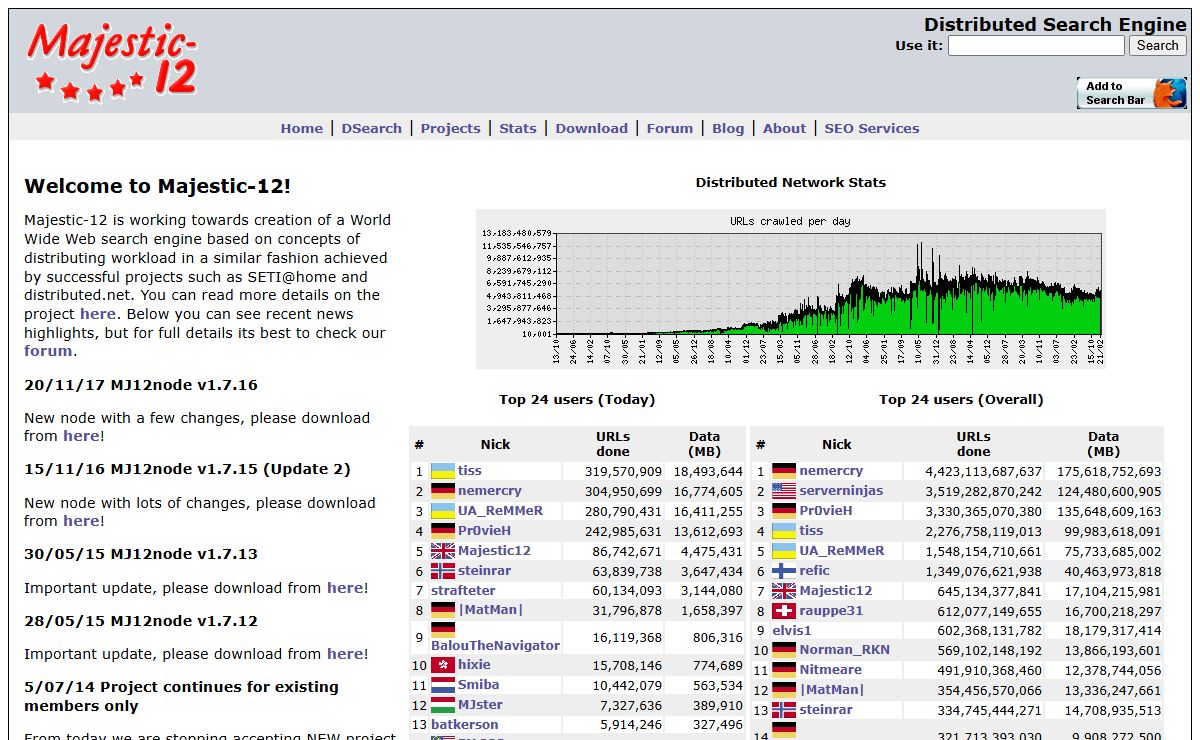Open elvis1 user link
The width and height of the screenshot is (1200, 740).
pos(792,631)
